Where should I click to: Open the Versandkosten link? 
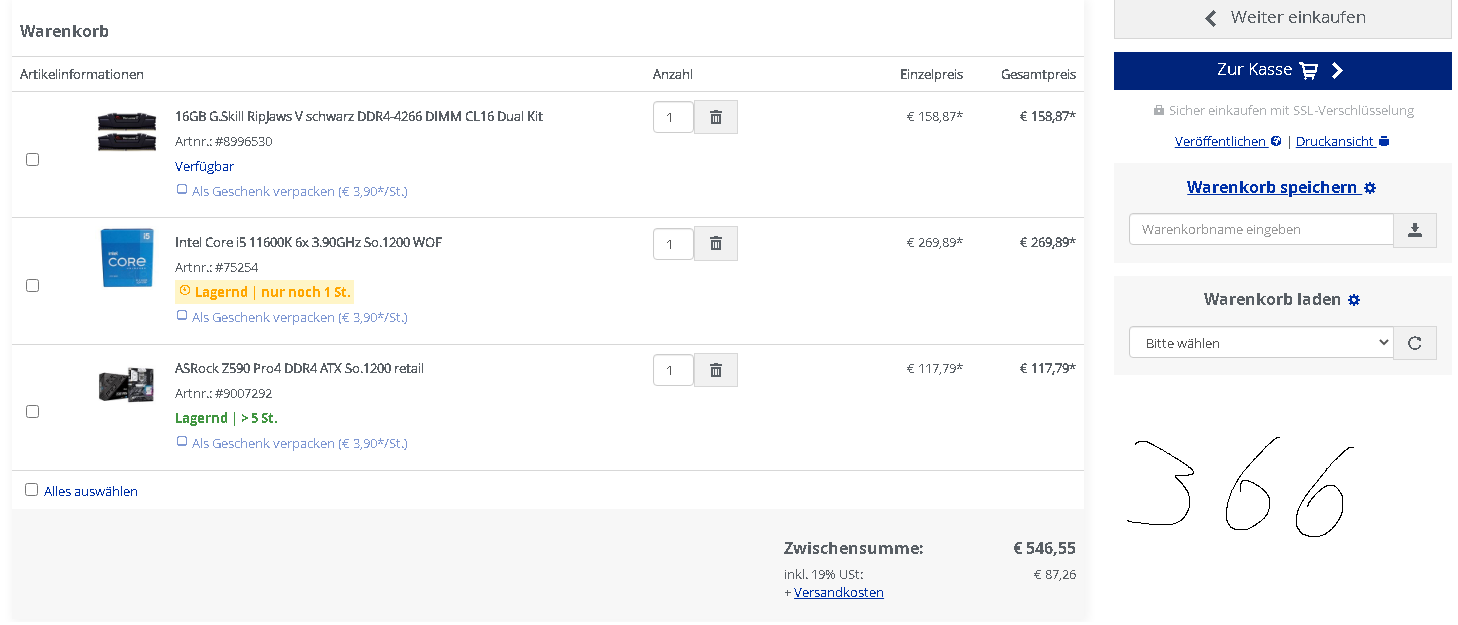(x=838, y=592)
